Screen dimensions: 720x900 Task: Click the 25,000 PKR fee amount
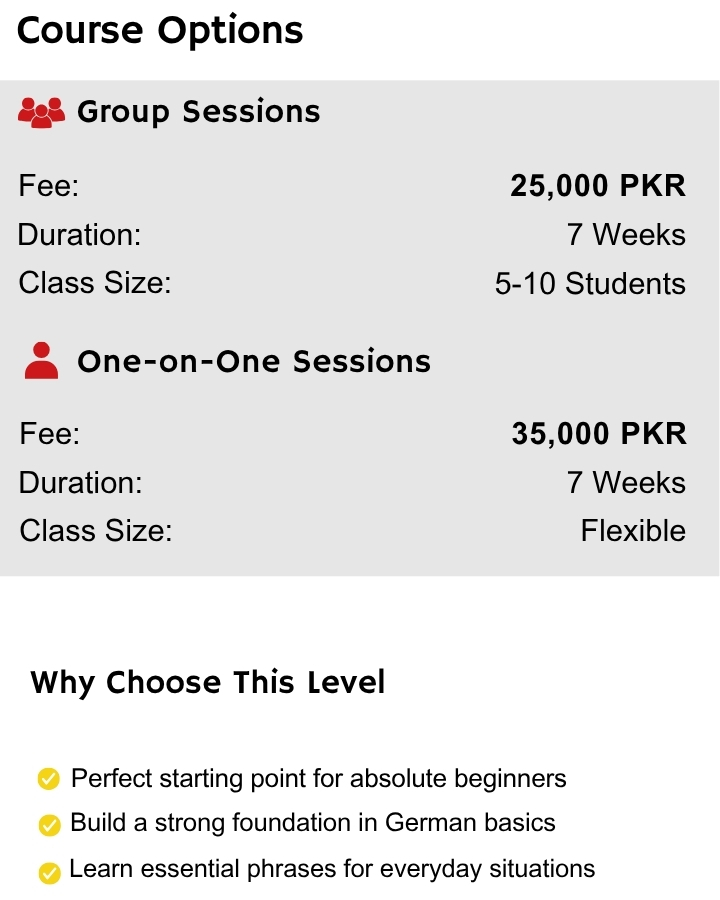pos(598,186)
